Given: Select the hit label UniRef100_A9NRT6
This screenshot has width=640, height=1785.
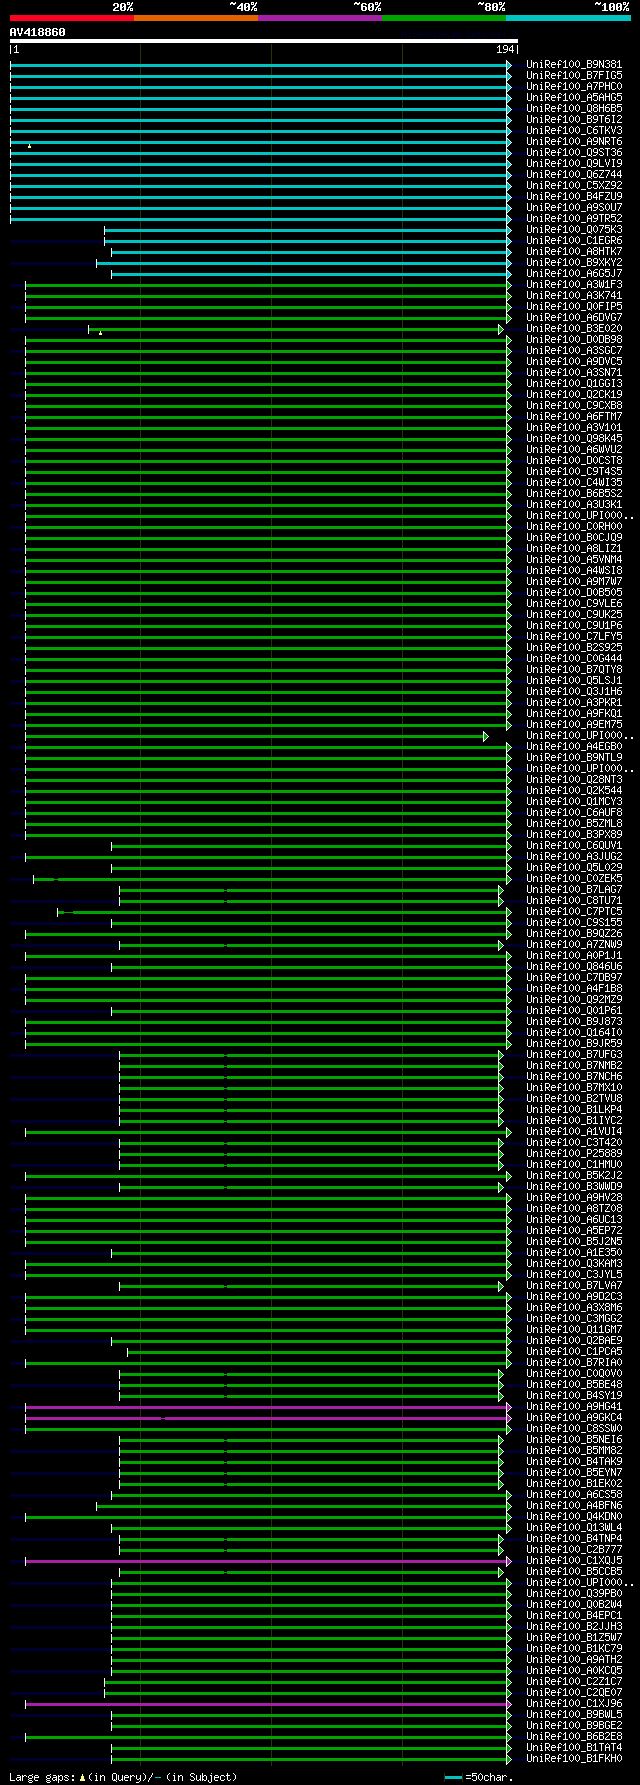Looking at the screenshot, I should click(x=574, y=141).
